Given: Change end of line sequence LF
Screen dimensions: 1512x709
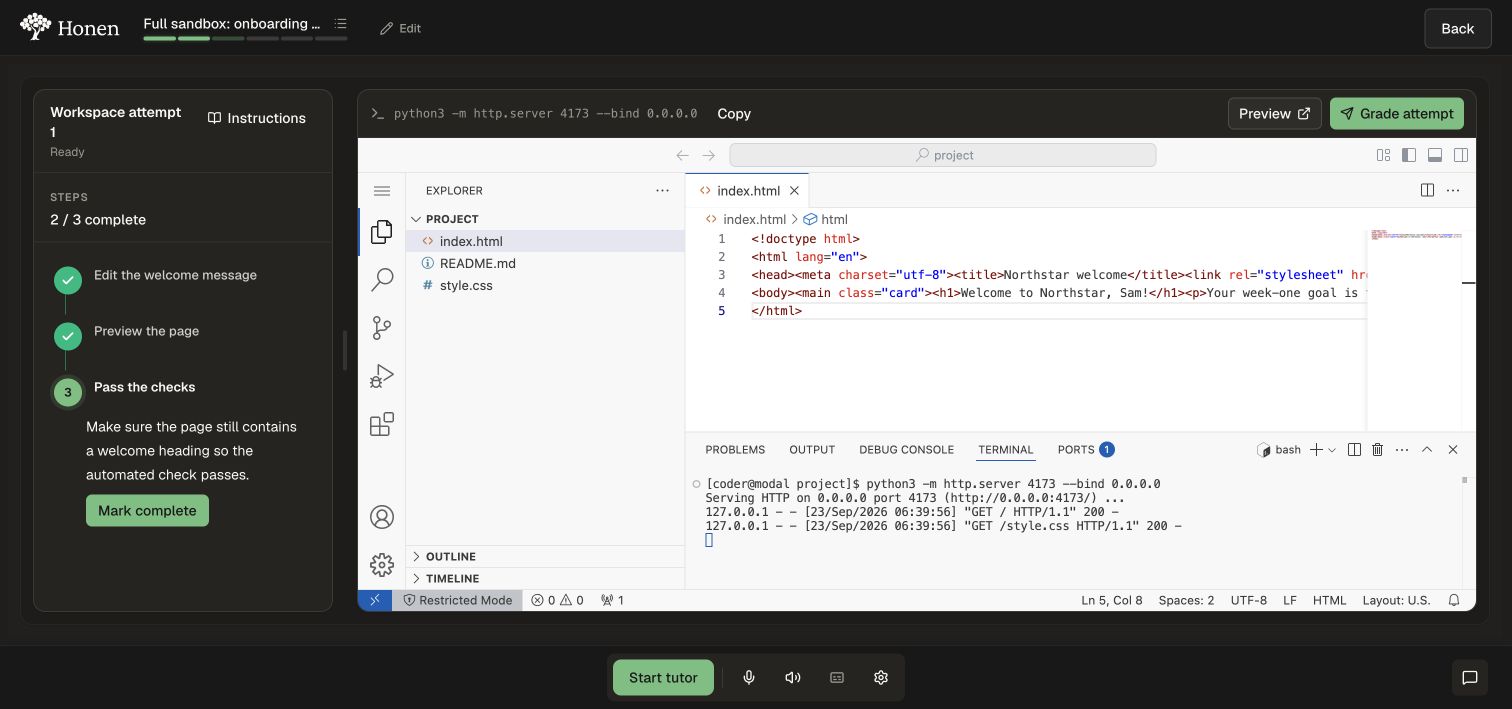Looking at the screenshot, I should [1290, 600].
